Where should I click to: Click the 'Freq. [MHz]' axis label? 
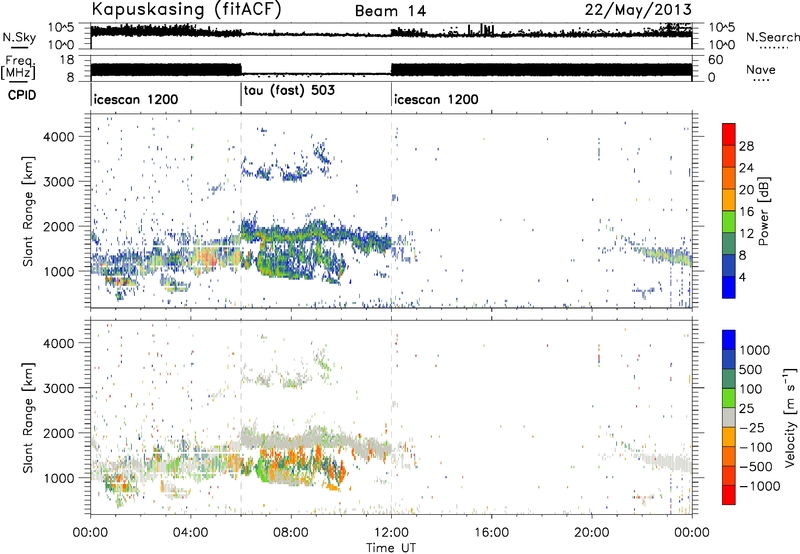tap(18, 68)
